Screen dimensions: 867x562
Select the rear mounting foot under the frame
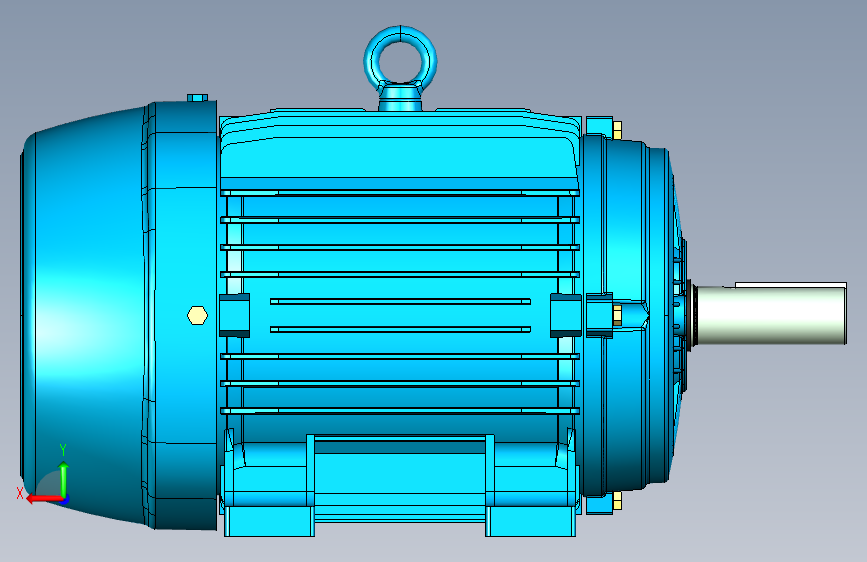pyautogui.click(x=269, y=521)
